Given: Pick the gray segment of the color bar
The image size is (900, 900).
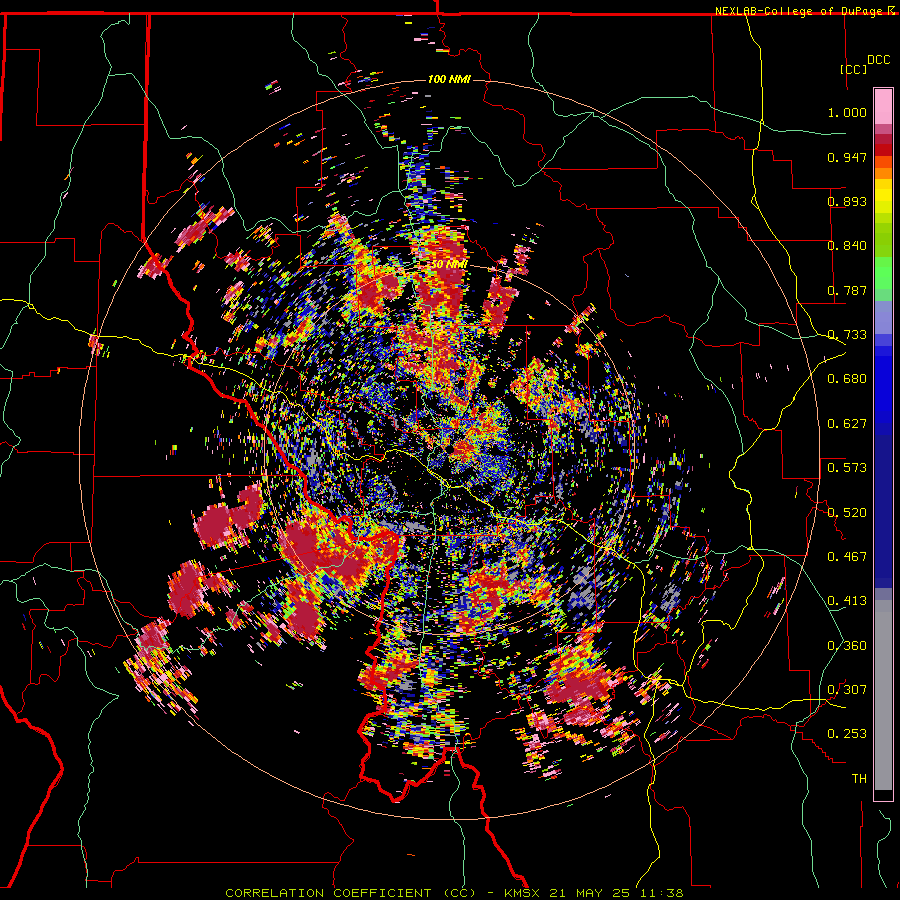Looking at the screenshot, I should 883,695.
